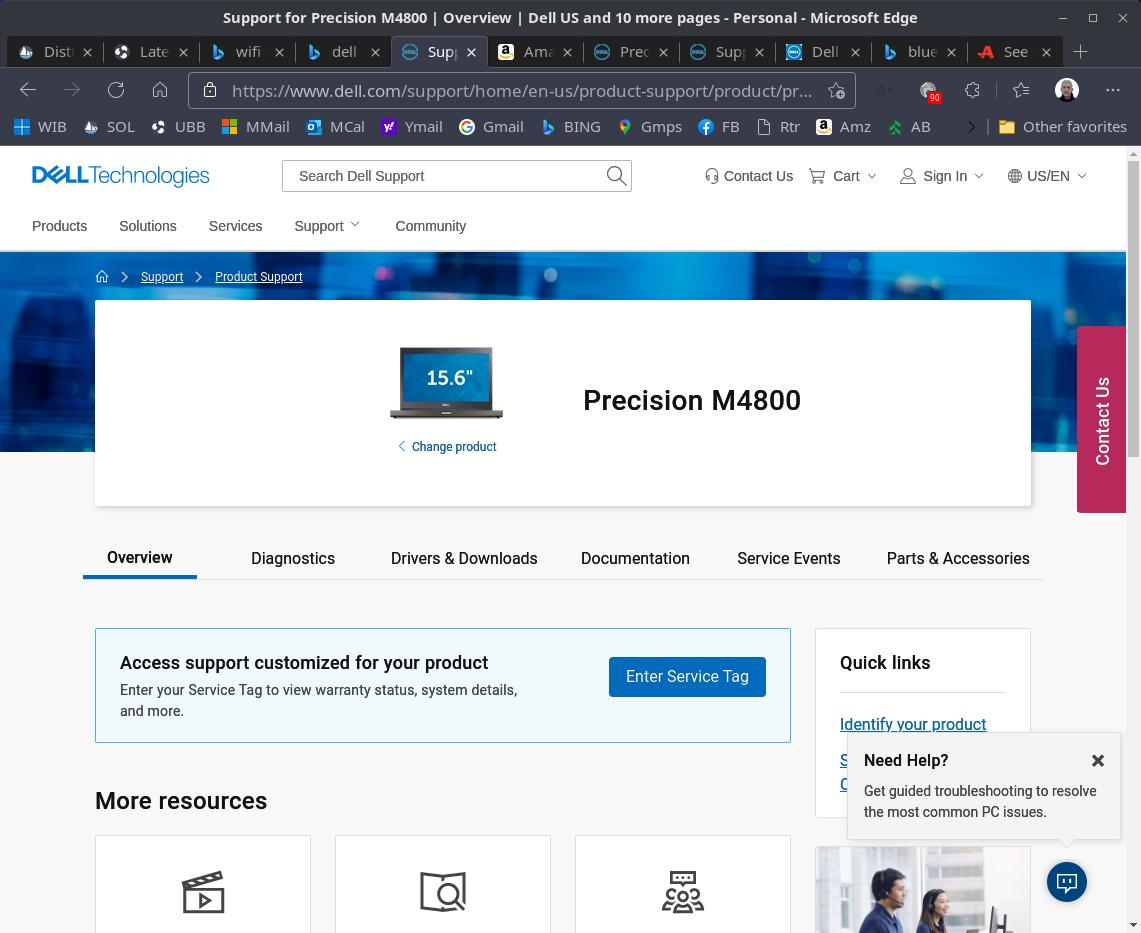Image resolution: width=1141 pixels, height=933 pixels.
Task: Click the manuals search book icon
Action: [443, 892]
